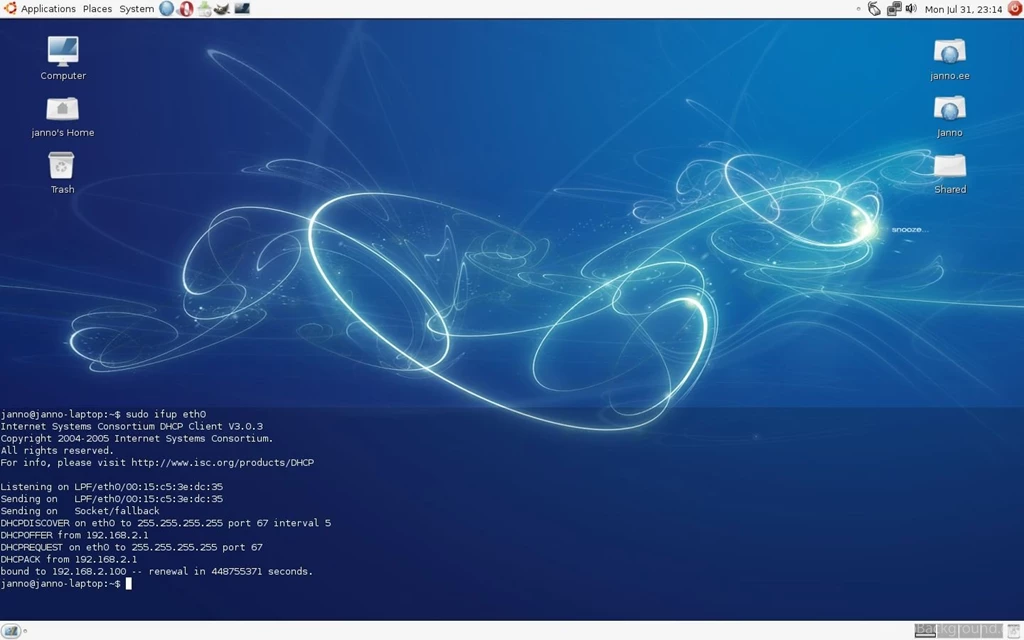Launch the GIMP image editor from the top panel
This screenshot has width=1024, height=640.
coord(222,9)
